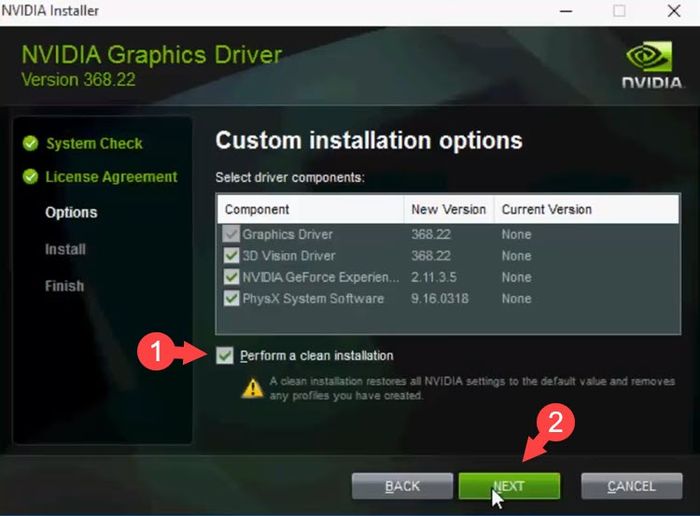Click the System Check green checkmark icon
This screenshot has height=516, width=700.
[30, 143]
